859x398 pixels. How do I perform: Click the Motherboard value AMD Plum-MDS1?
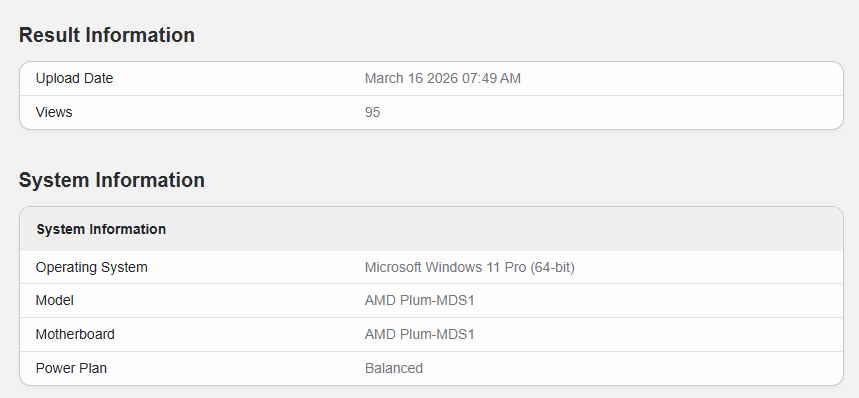point(420,334)
